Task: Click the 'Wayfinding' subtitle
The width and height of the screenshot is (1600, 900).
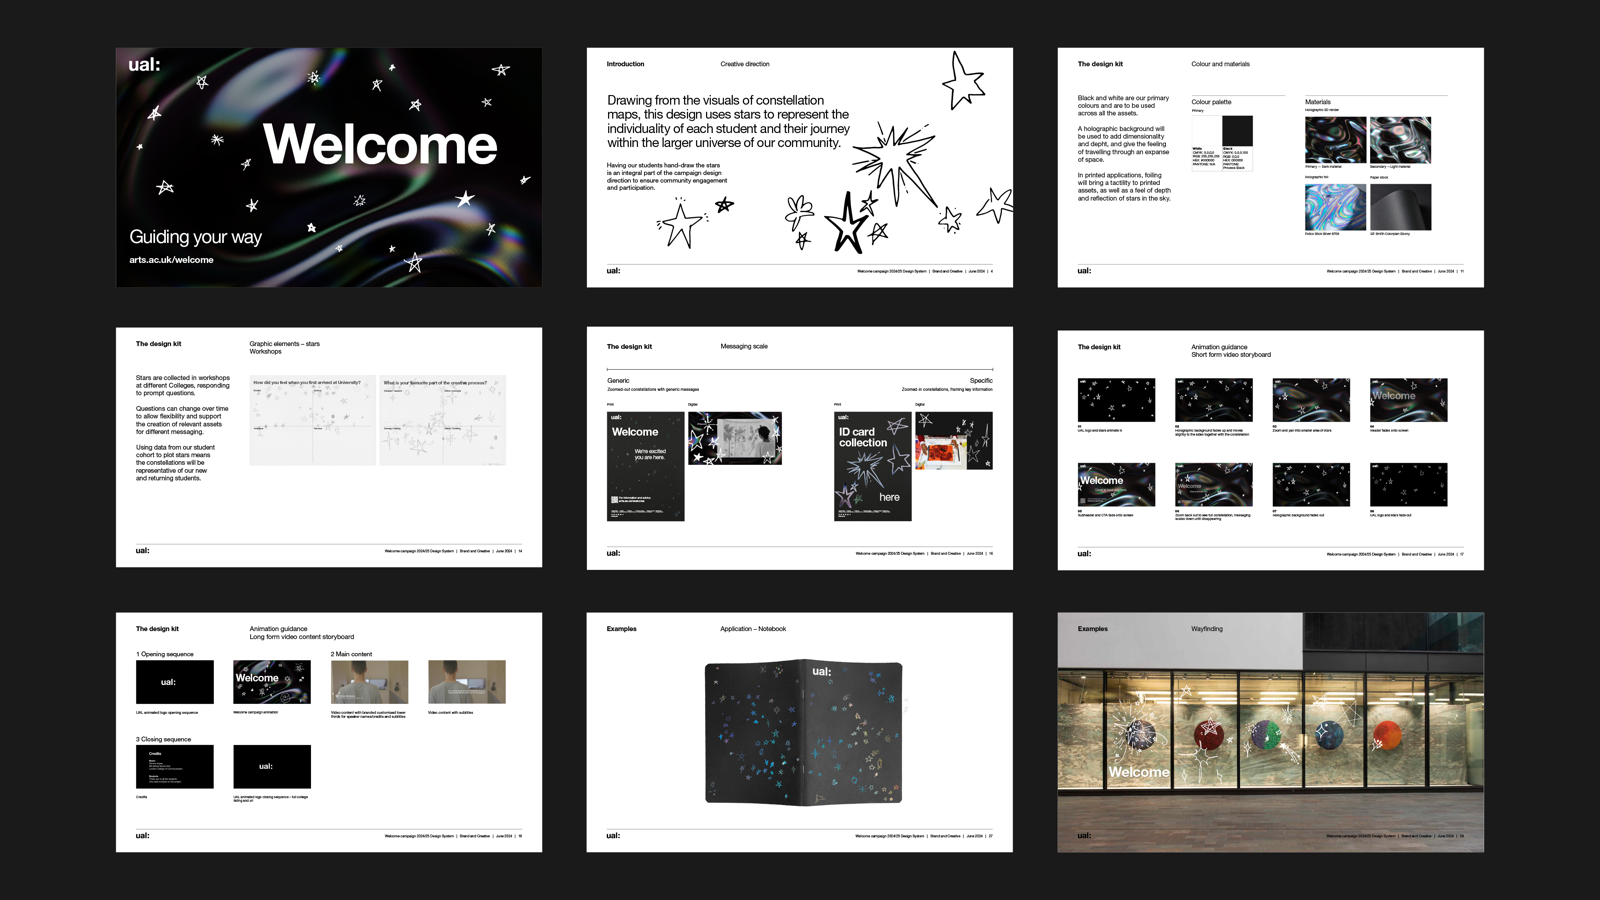Action: click(x=1207, y=629)
